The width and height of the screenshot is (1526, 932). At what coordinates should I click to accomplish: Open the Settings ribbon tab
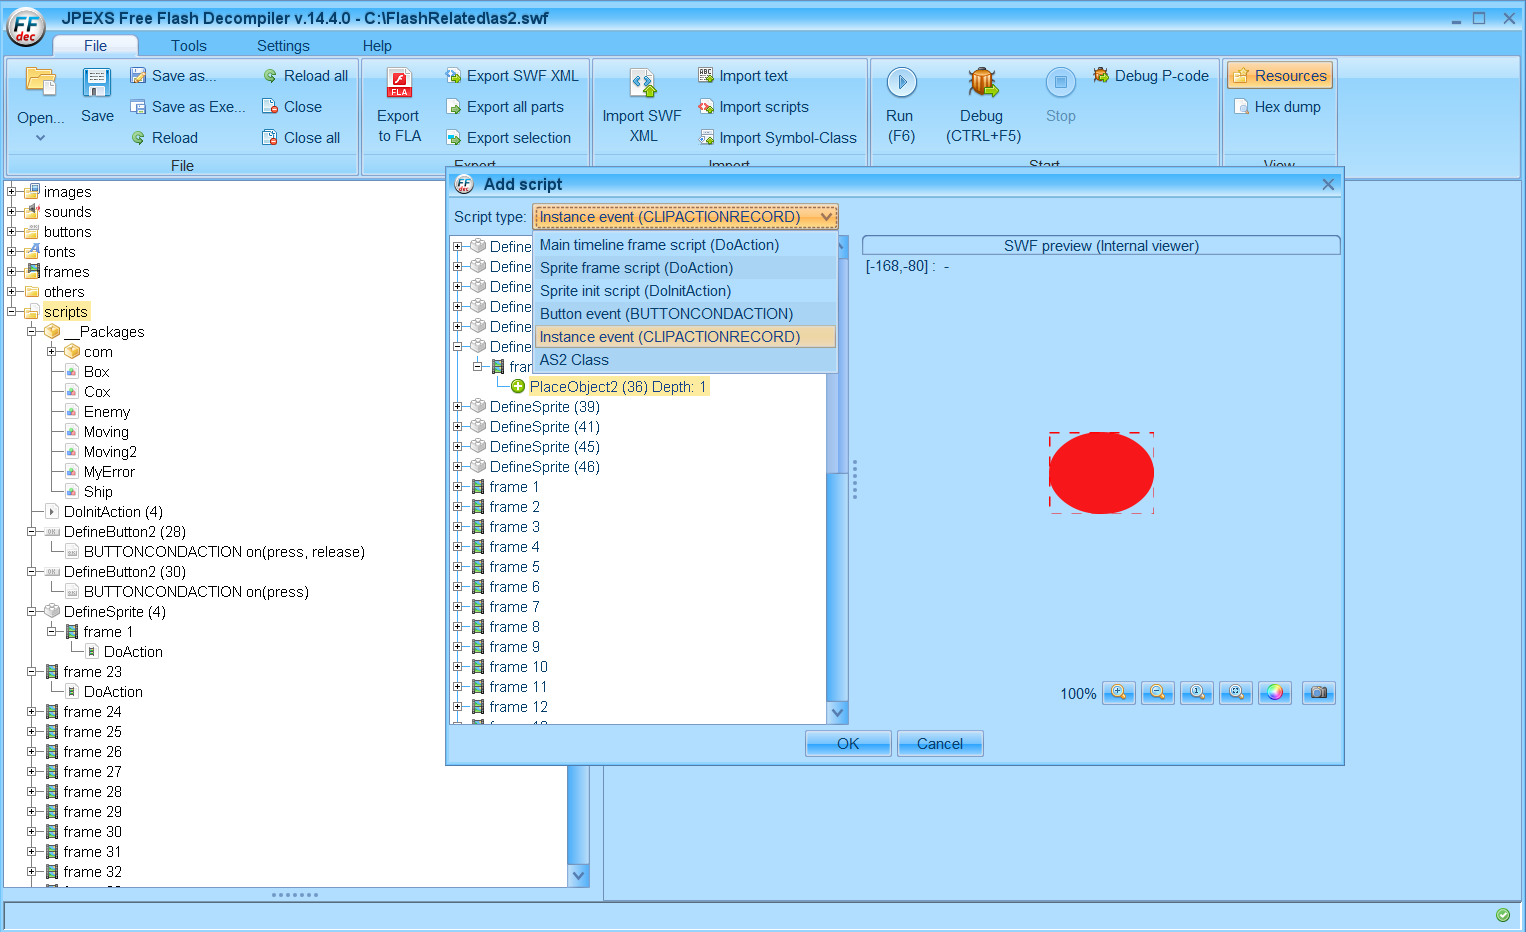(283, 46)
